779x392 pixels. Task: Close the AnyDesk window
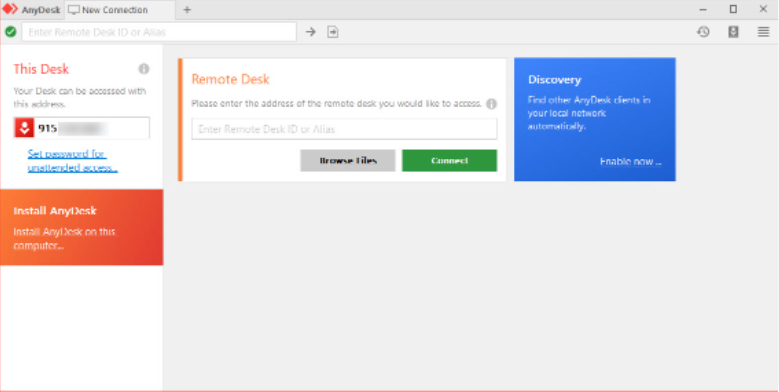pyautogui.click(x=764, y=9)
